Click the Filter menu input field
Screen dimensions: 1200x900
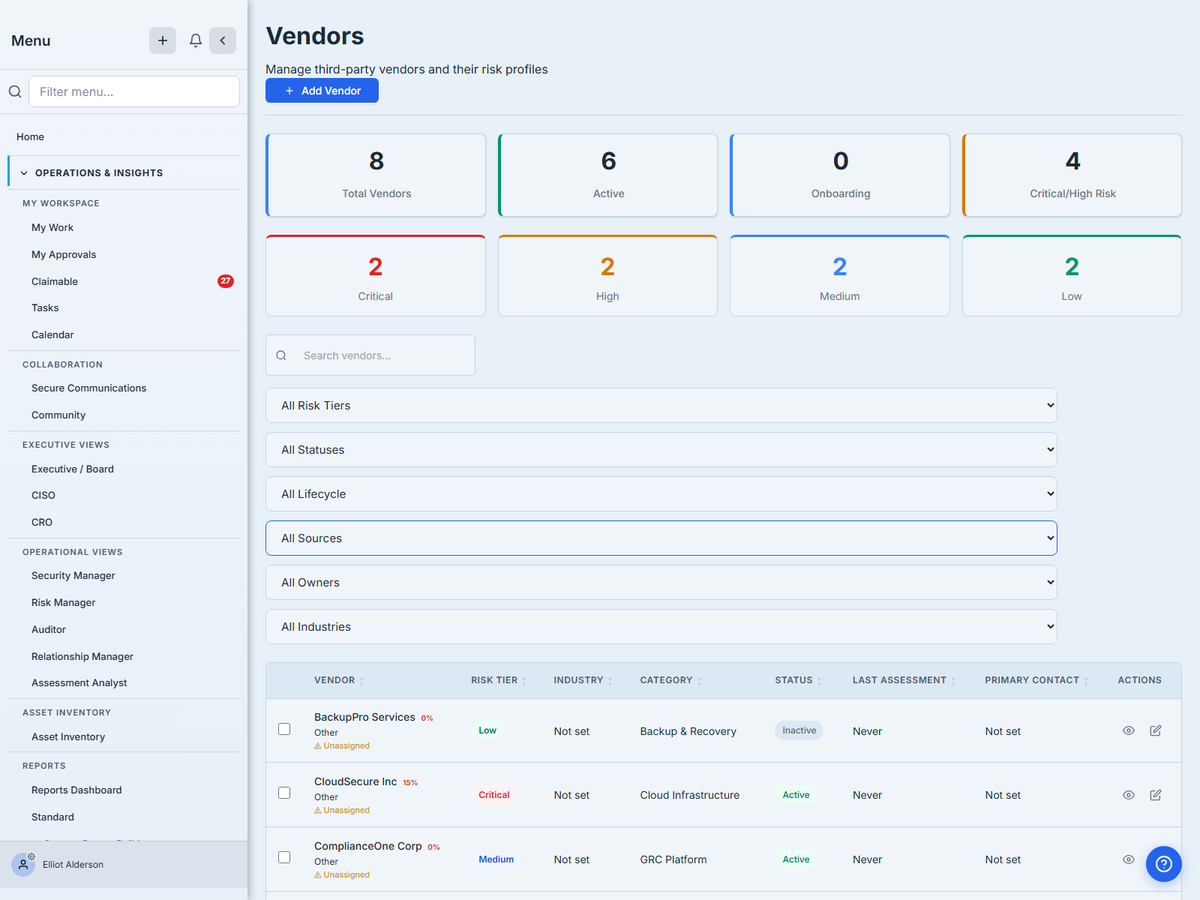click(134, 91)
